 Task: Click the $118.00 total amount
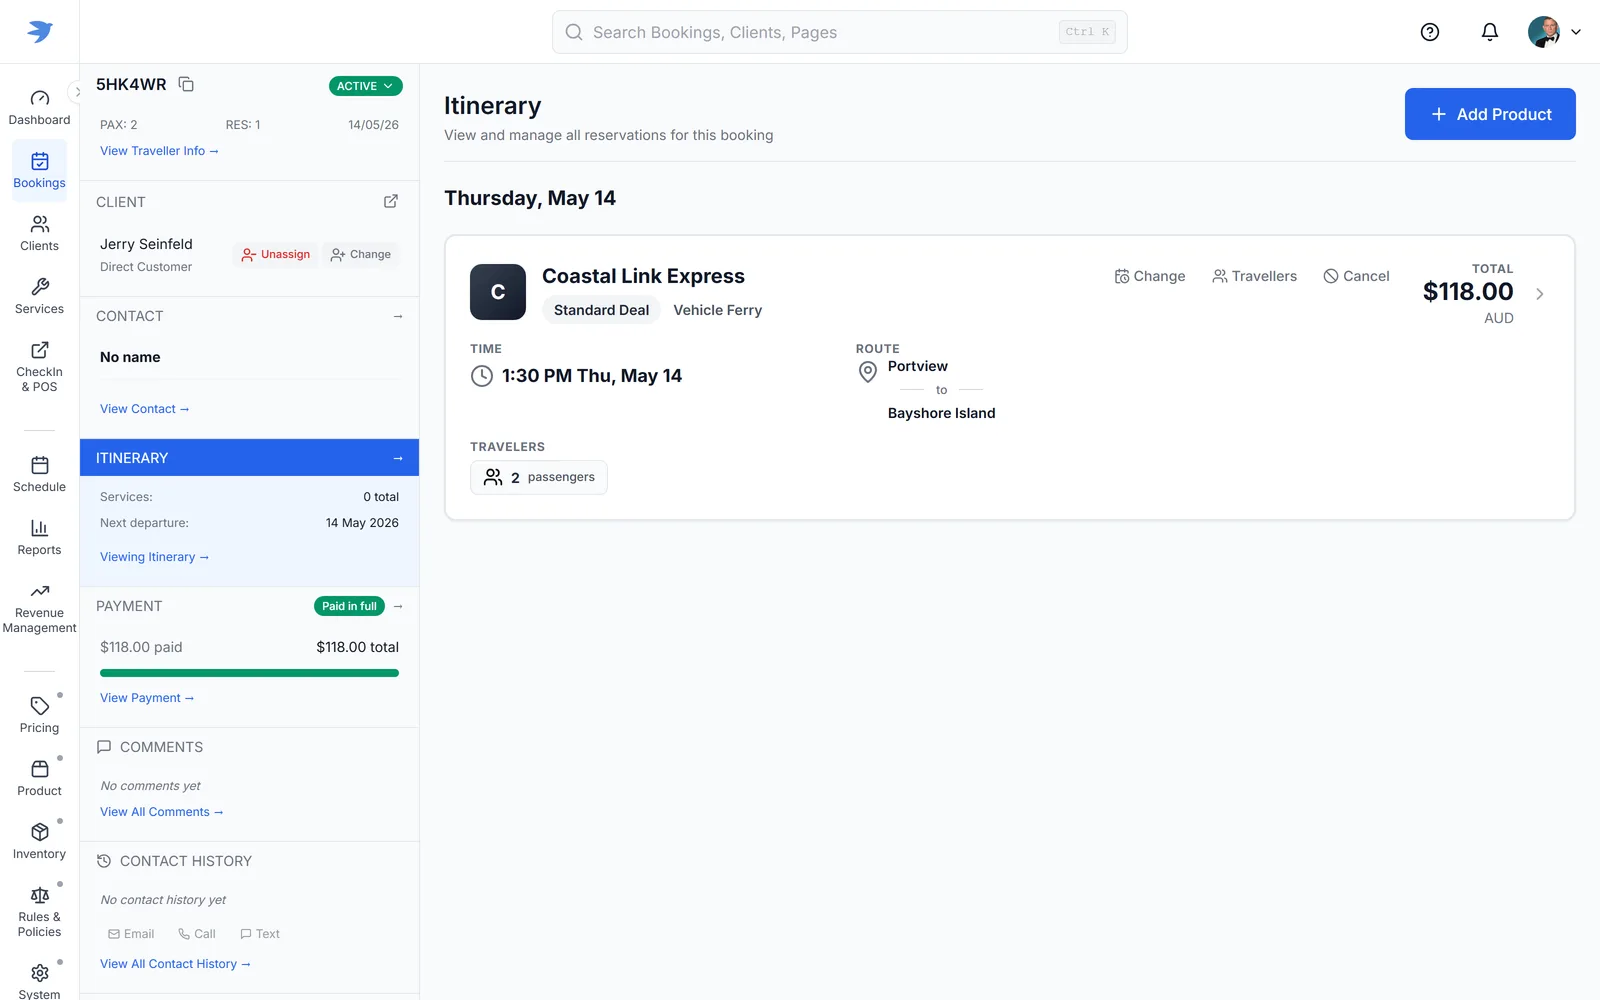click(x=1468, y=292)
